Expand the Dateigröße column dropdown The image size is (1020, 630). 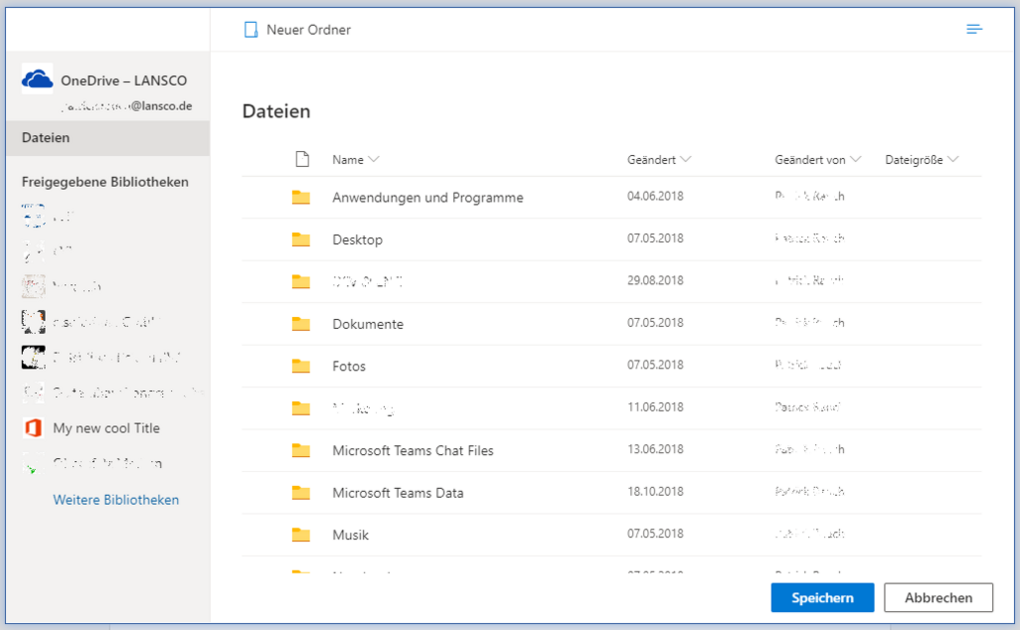(953, 159)
